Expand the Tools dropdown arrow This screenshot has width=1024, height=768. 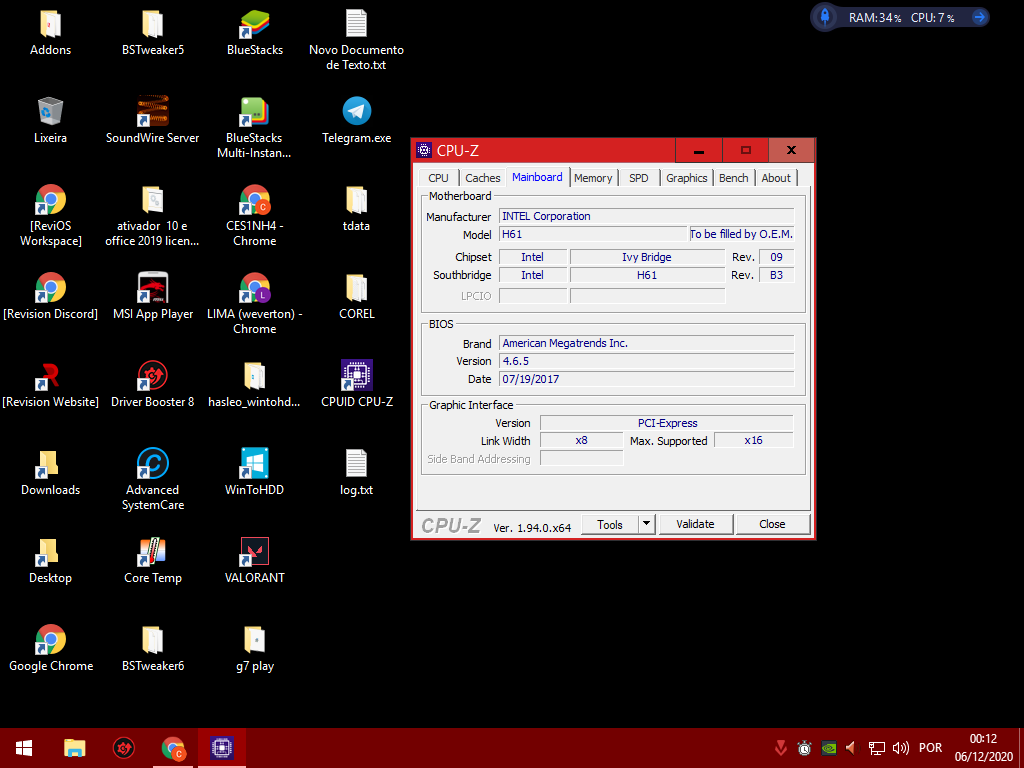pyautogui.click(x=647, y=524)
